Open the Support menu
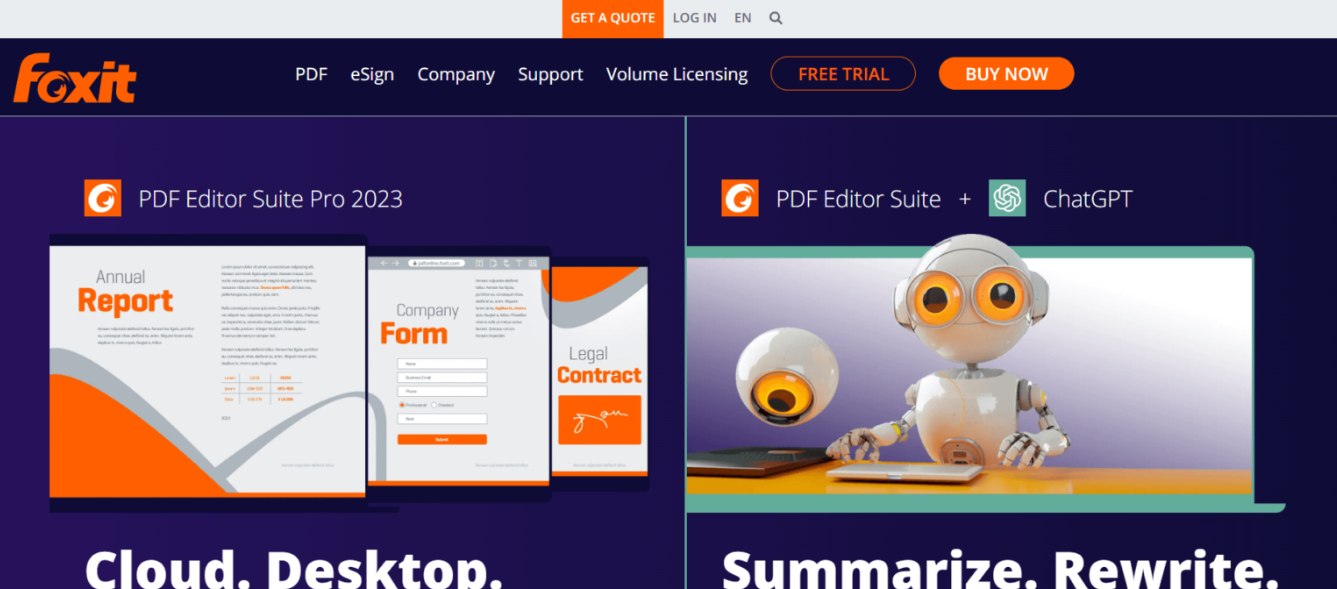 [x=550, y=74]
